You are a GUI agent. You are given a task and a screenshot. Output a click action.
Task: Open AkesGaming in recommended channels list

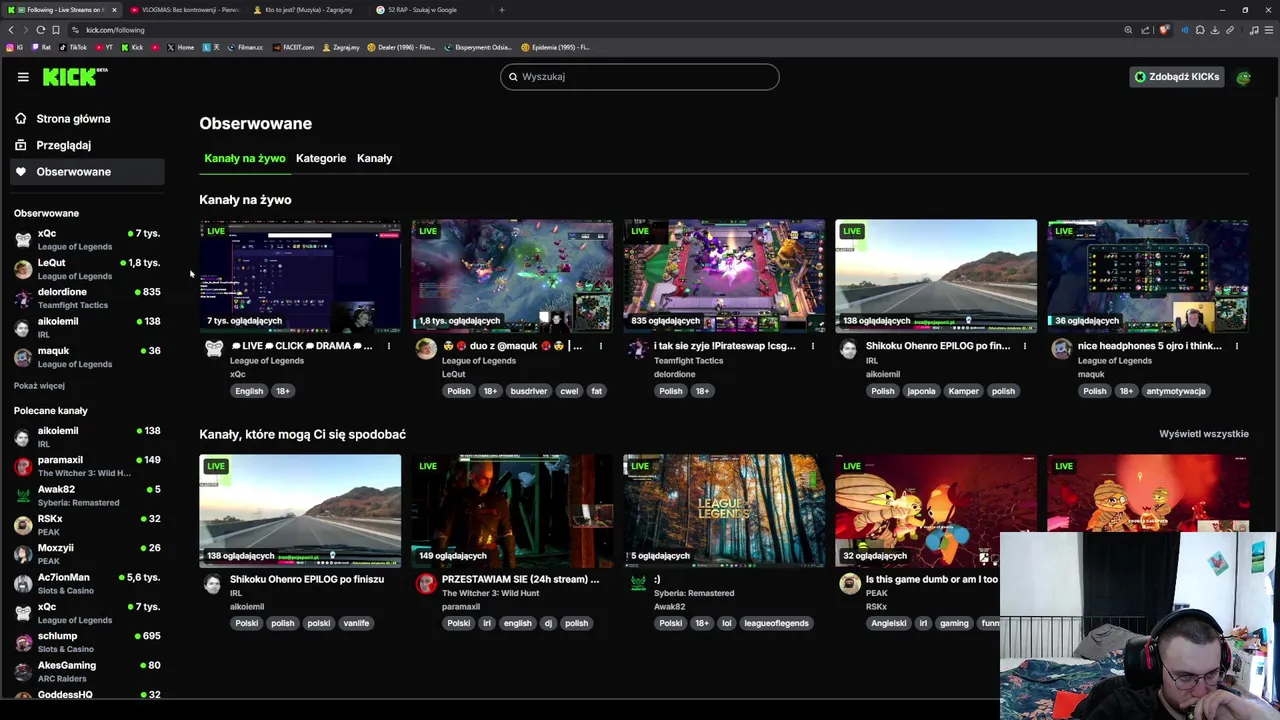point(87,671)
